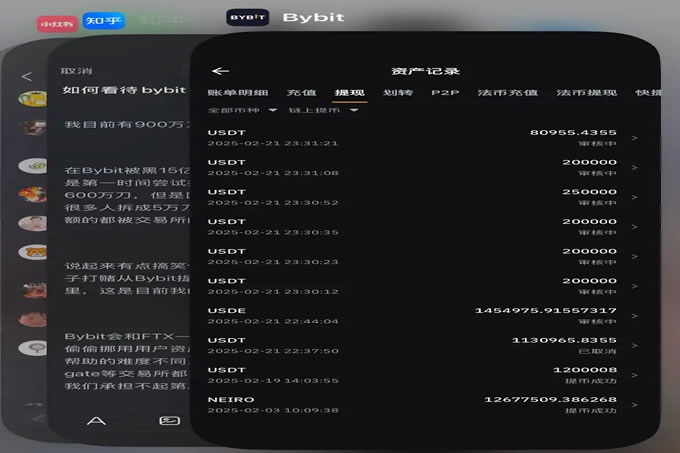
Task: Tap the image insert icon in Zhihu
Action: click(x=170, y=420)
